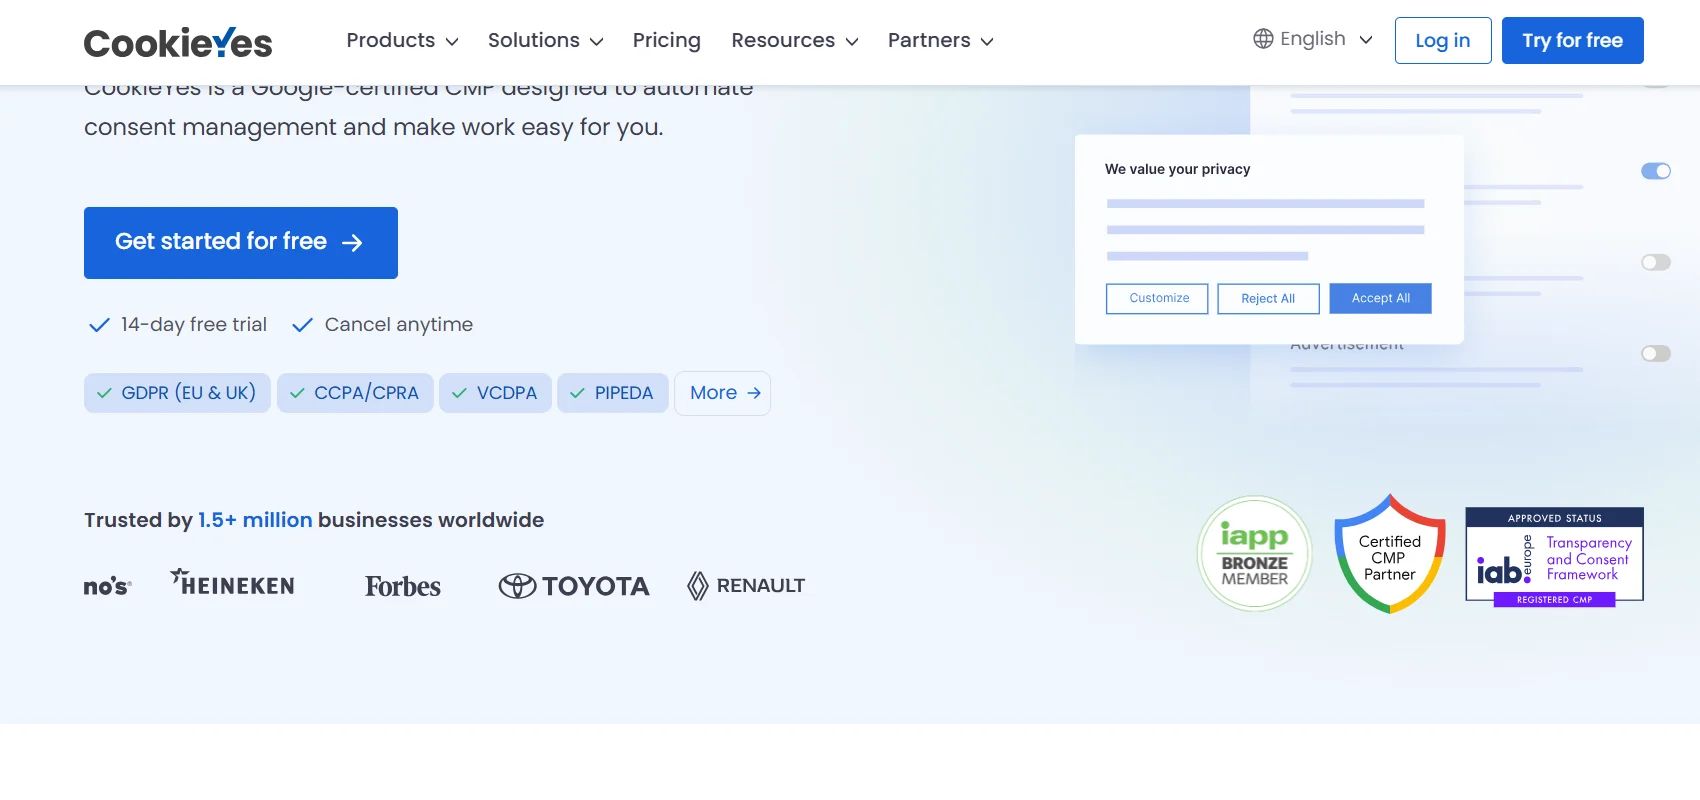The height and width of the screenshot is (800, 1700).
Task: Click the globe language icon
Action: [1263, 39]
